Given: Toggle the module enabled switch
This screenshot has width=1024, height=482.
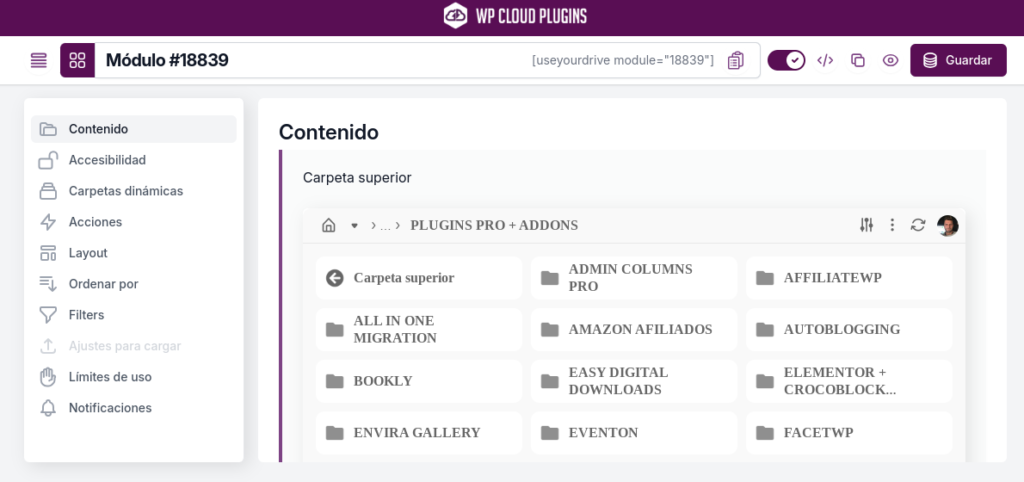Looking at the screenshot, I should [x=786, y=61].
